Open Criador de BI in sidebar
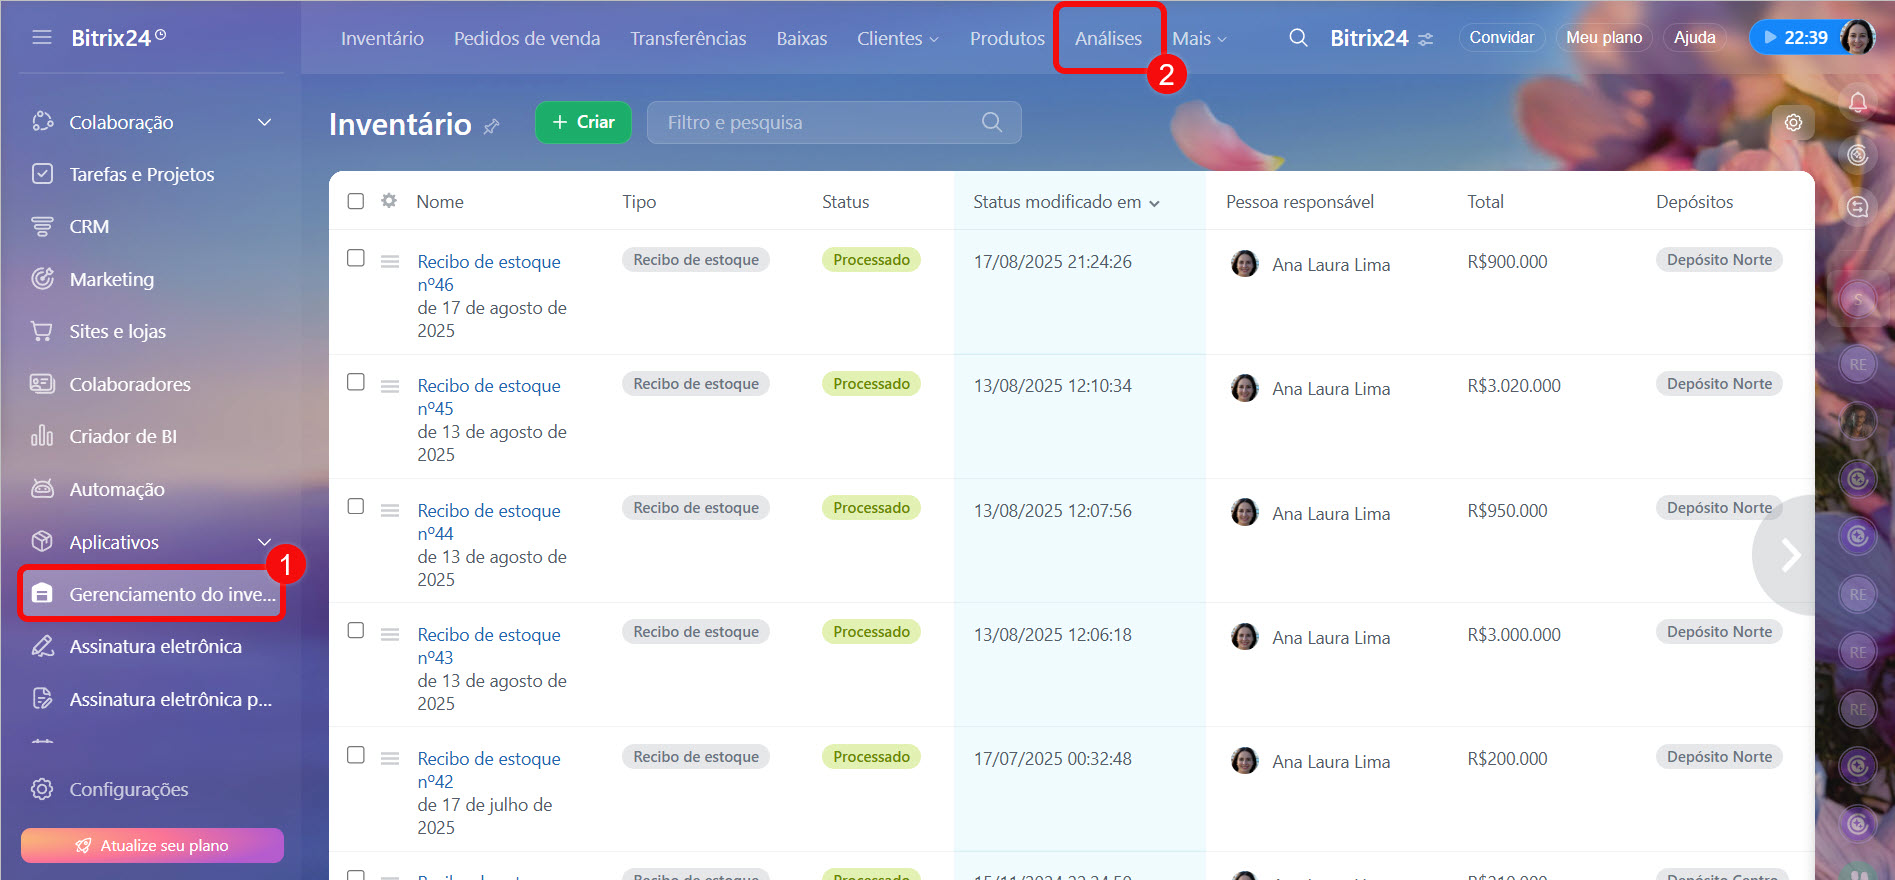1895x880 pixels. (122, 436)
